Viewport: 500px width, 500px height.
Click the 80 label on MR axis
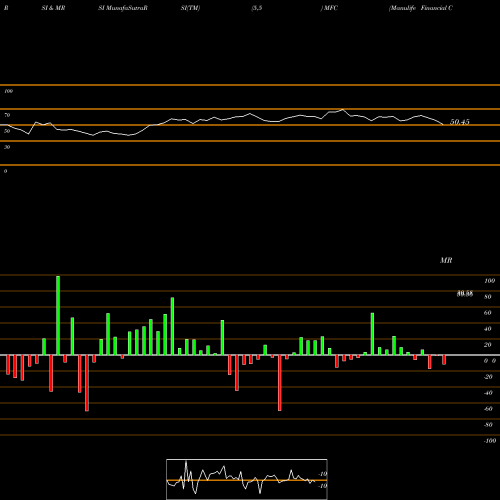(488, 297)
